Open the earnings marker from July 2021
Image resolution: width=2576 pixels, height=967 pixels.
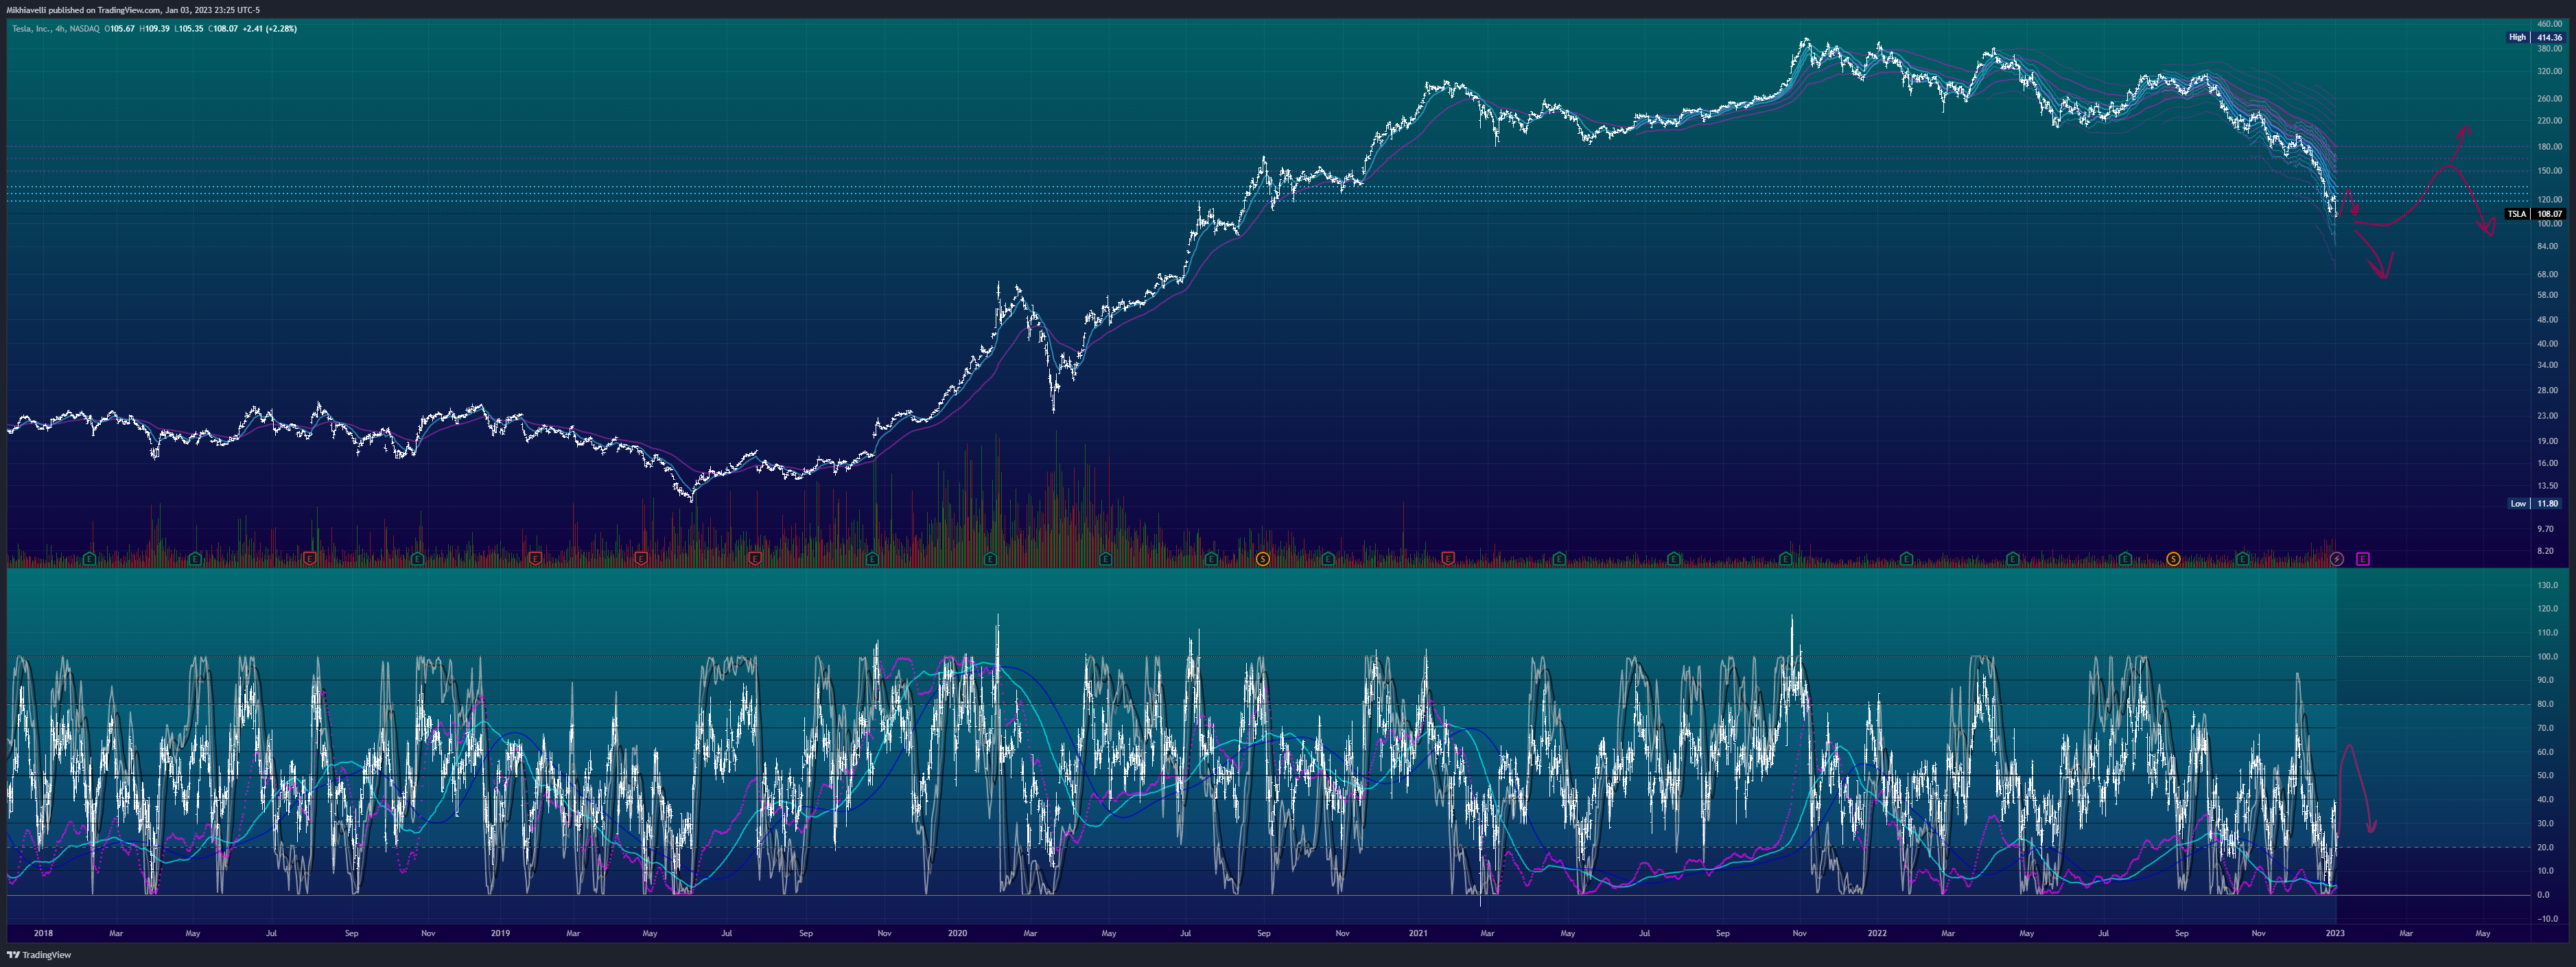pyautogui.click(x=1674, y=559)
